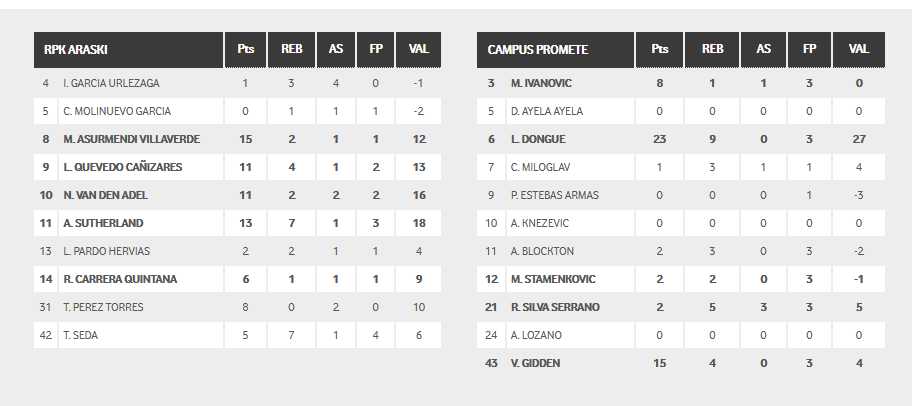The image size is (912, 406).
Task: Open A. SUTHERLAND player row
Action: pyautogui.click(x=237, y=223)
